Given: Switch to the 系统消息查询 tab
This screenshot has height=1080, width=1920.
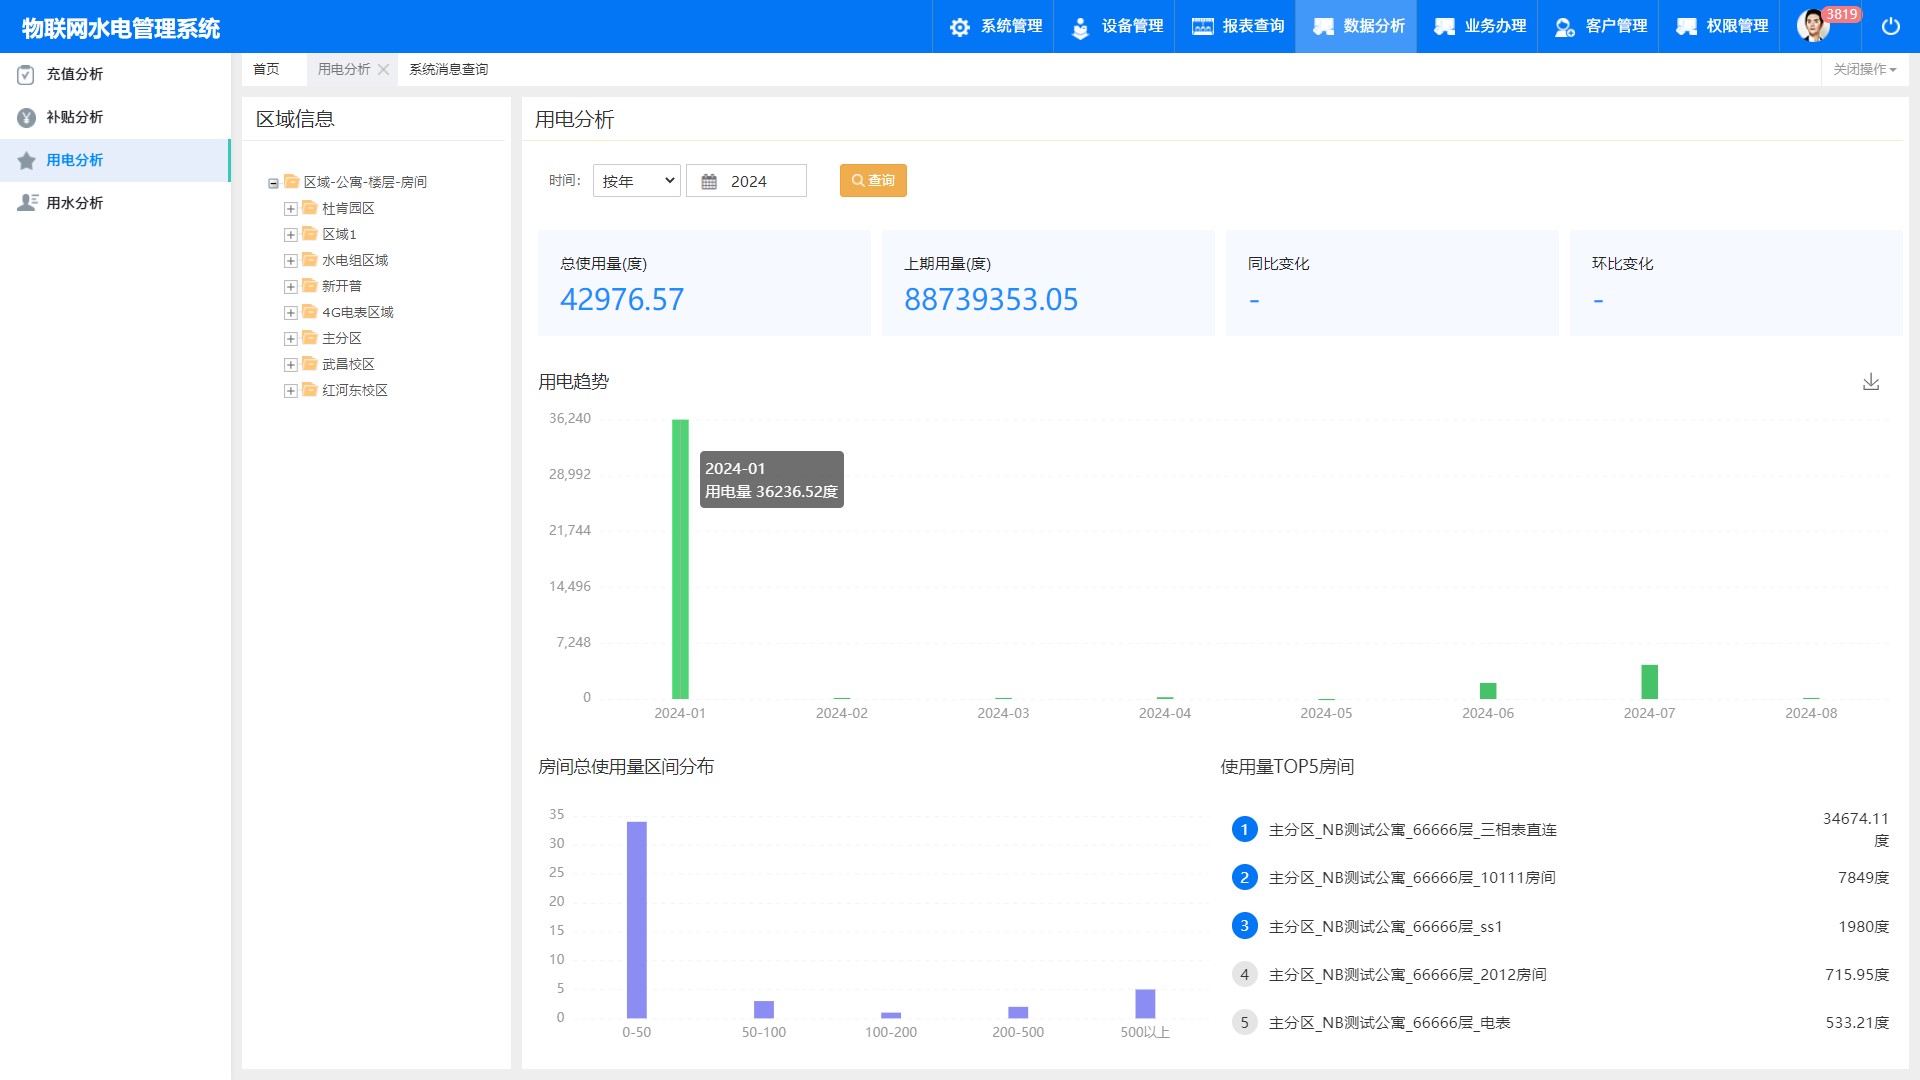Looking at the screenshot, I should click(x=448, y=69).
